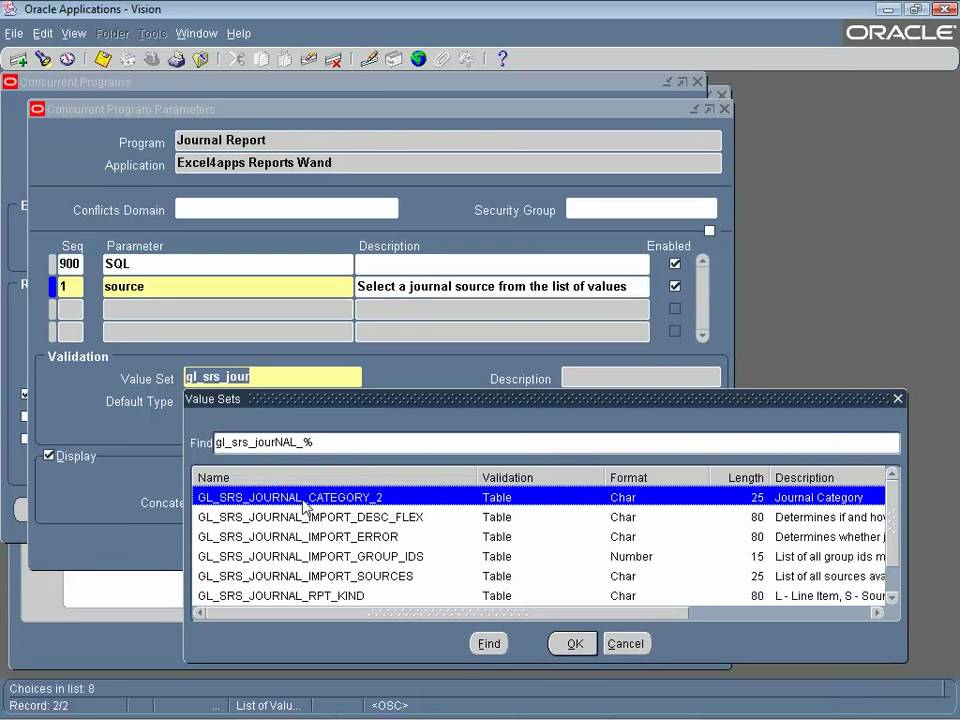Open the Tools menu
The height and width of the screenshot is (720, 960).
pyautogui.click(x=152, y=34)
